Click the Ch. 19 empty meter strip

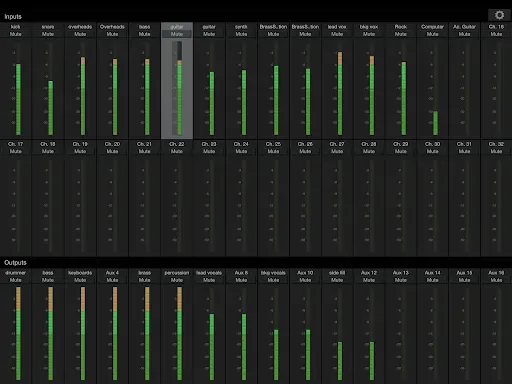tap(83, 206)
